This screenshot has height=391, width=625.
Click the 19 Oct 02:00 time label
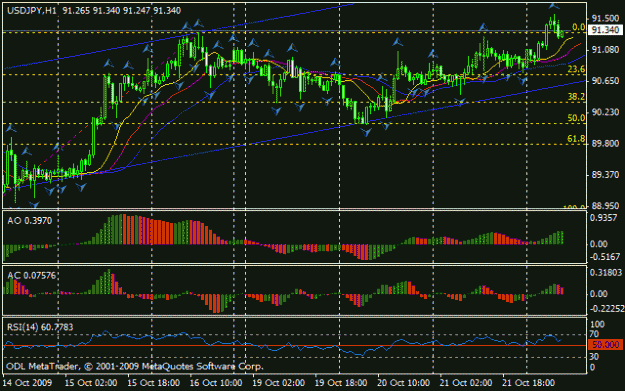(x=278, y=383)
